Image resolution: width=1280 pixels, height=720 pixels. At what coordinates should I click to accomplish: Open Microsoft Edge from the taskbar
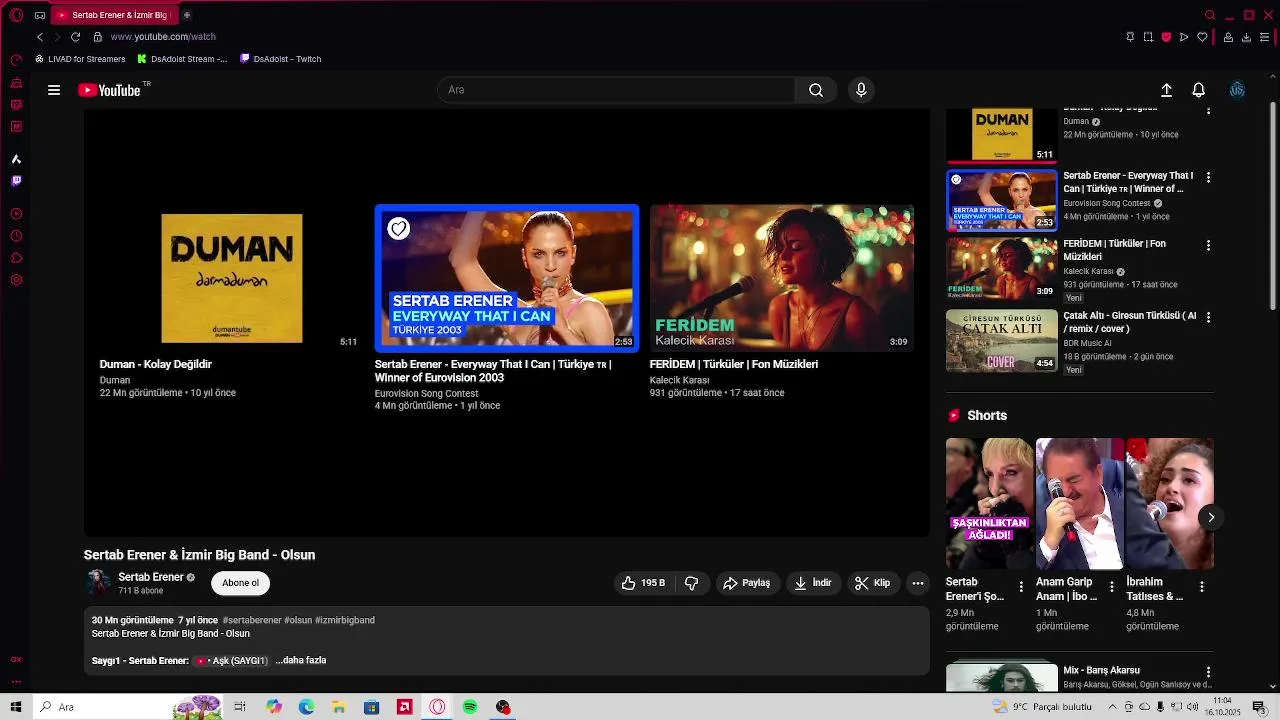tap(306, 707)
